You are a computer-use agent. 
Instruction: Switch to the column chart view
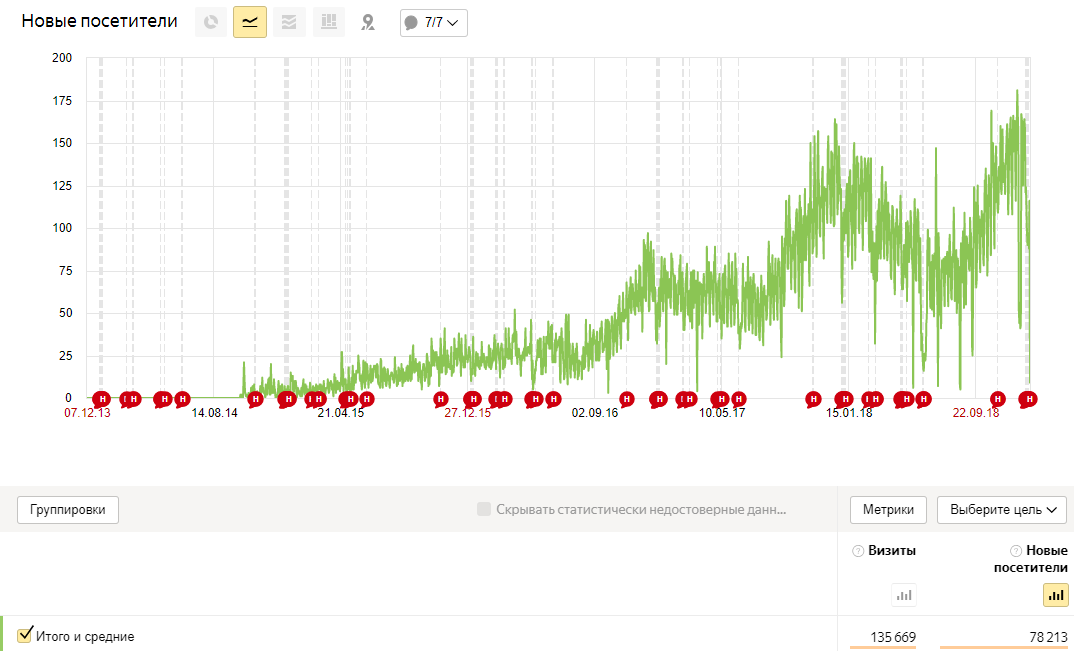(x=328, y=22)
